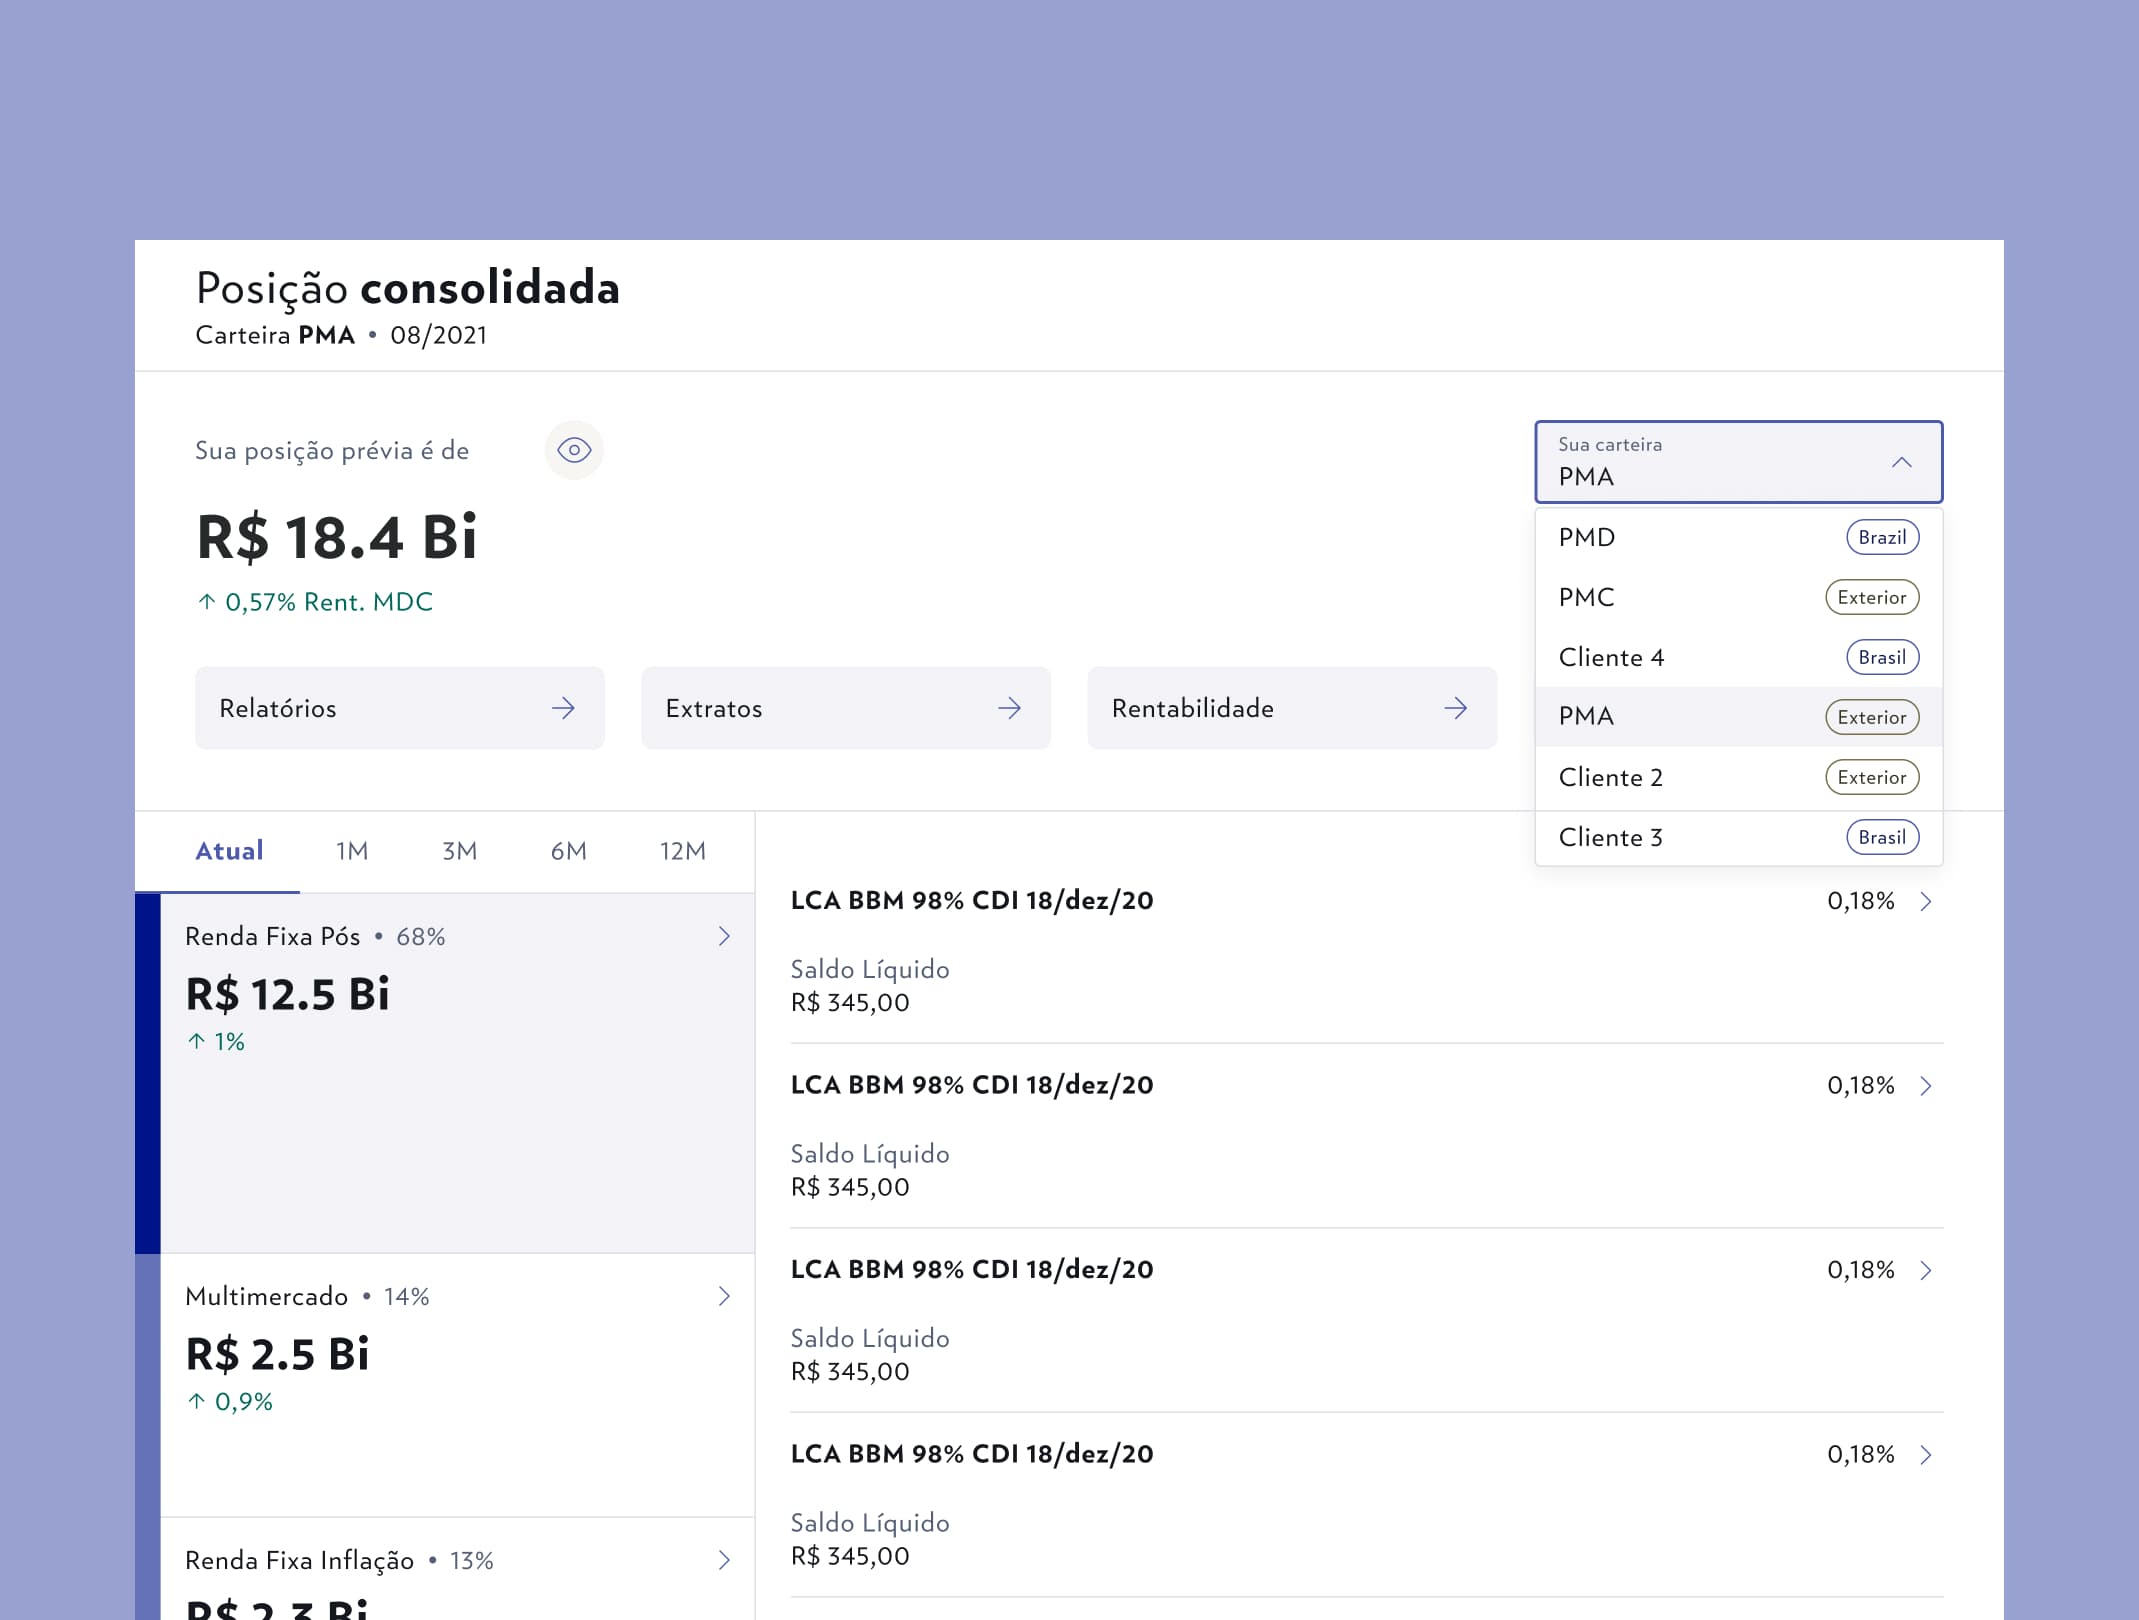Open third LCA BBM row chevron
Image resolution: width=2139 pixels, height=1620 pixels.
point(1925,1270)
